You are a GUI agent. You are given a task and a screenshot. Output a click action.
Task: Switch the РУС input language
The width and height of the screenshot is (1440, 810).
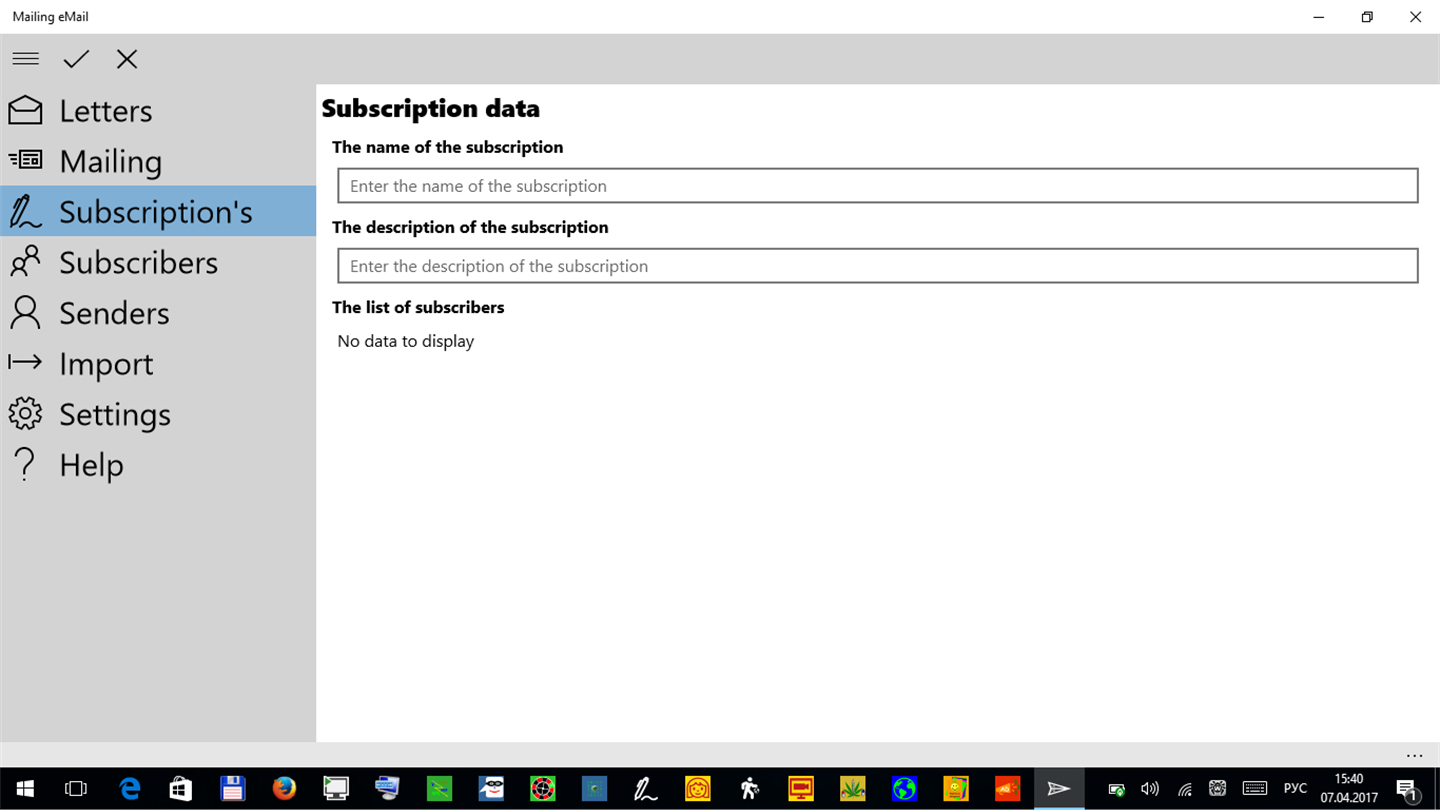(x=1295, y=789)
